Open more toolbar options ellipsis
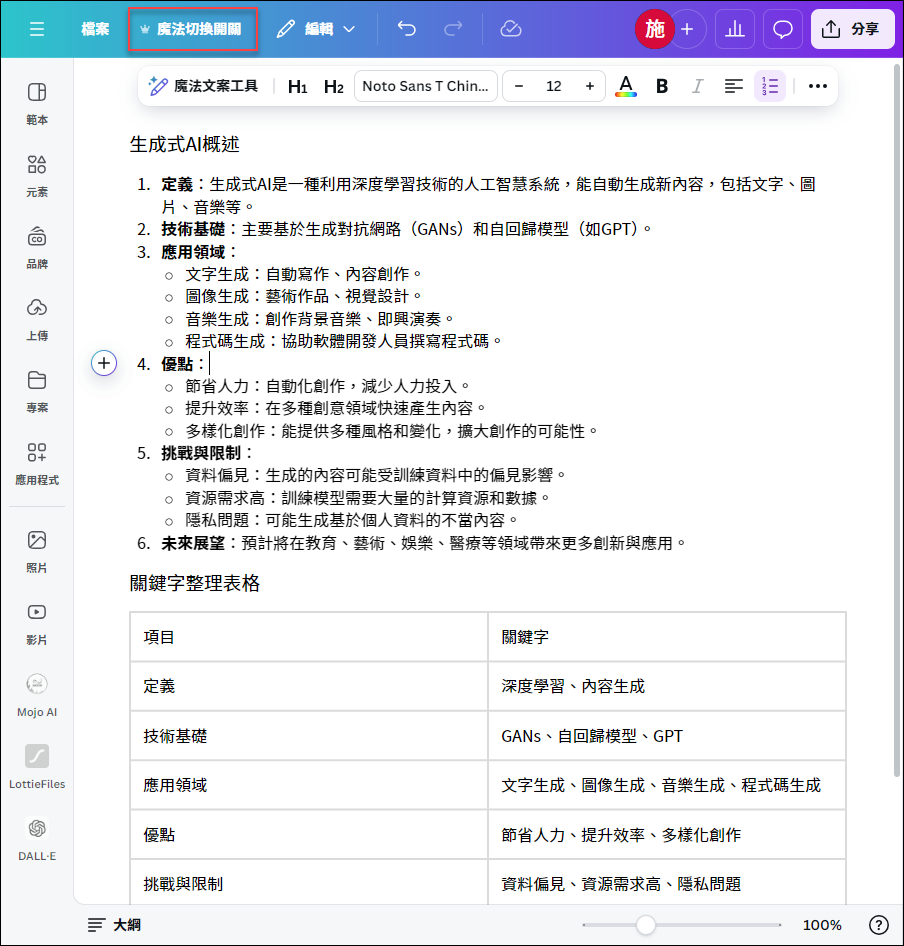 click(x=818, y=86)
